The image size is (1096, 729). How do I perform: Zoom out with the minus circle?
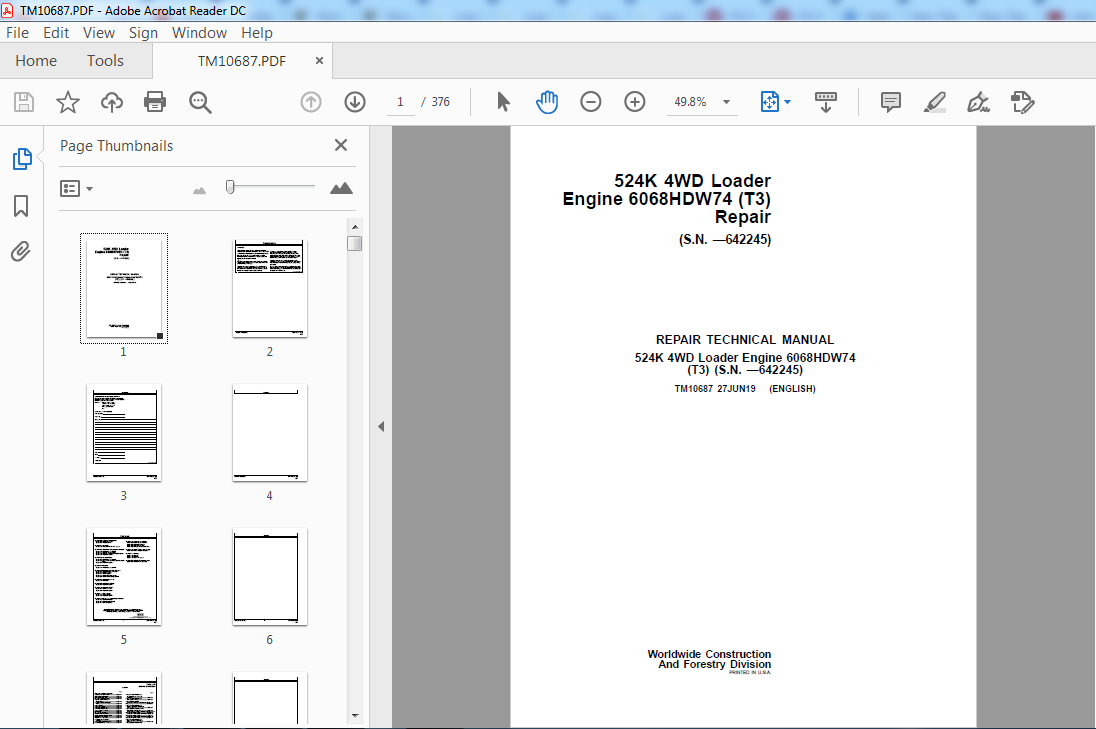click(x=591, y=102)
